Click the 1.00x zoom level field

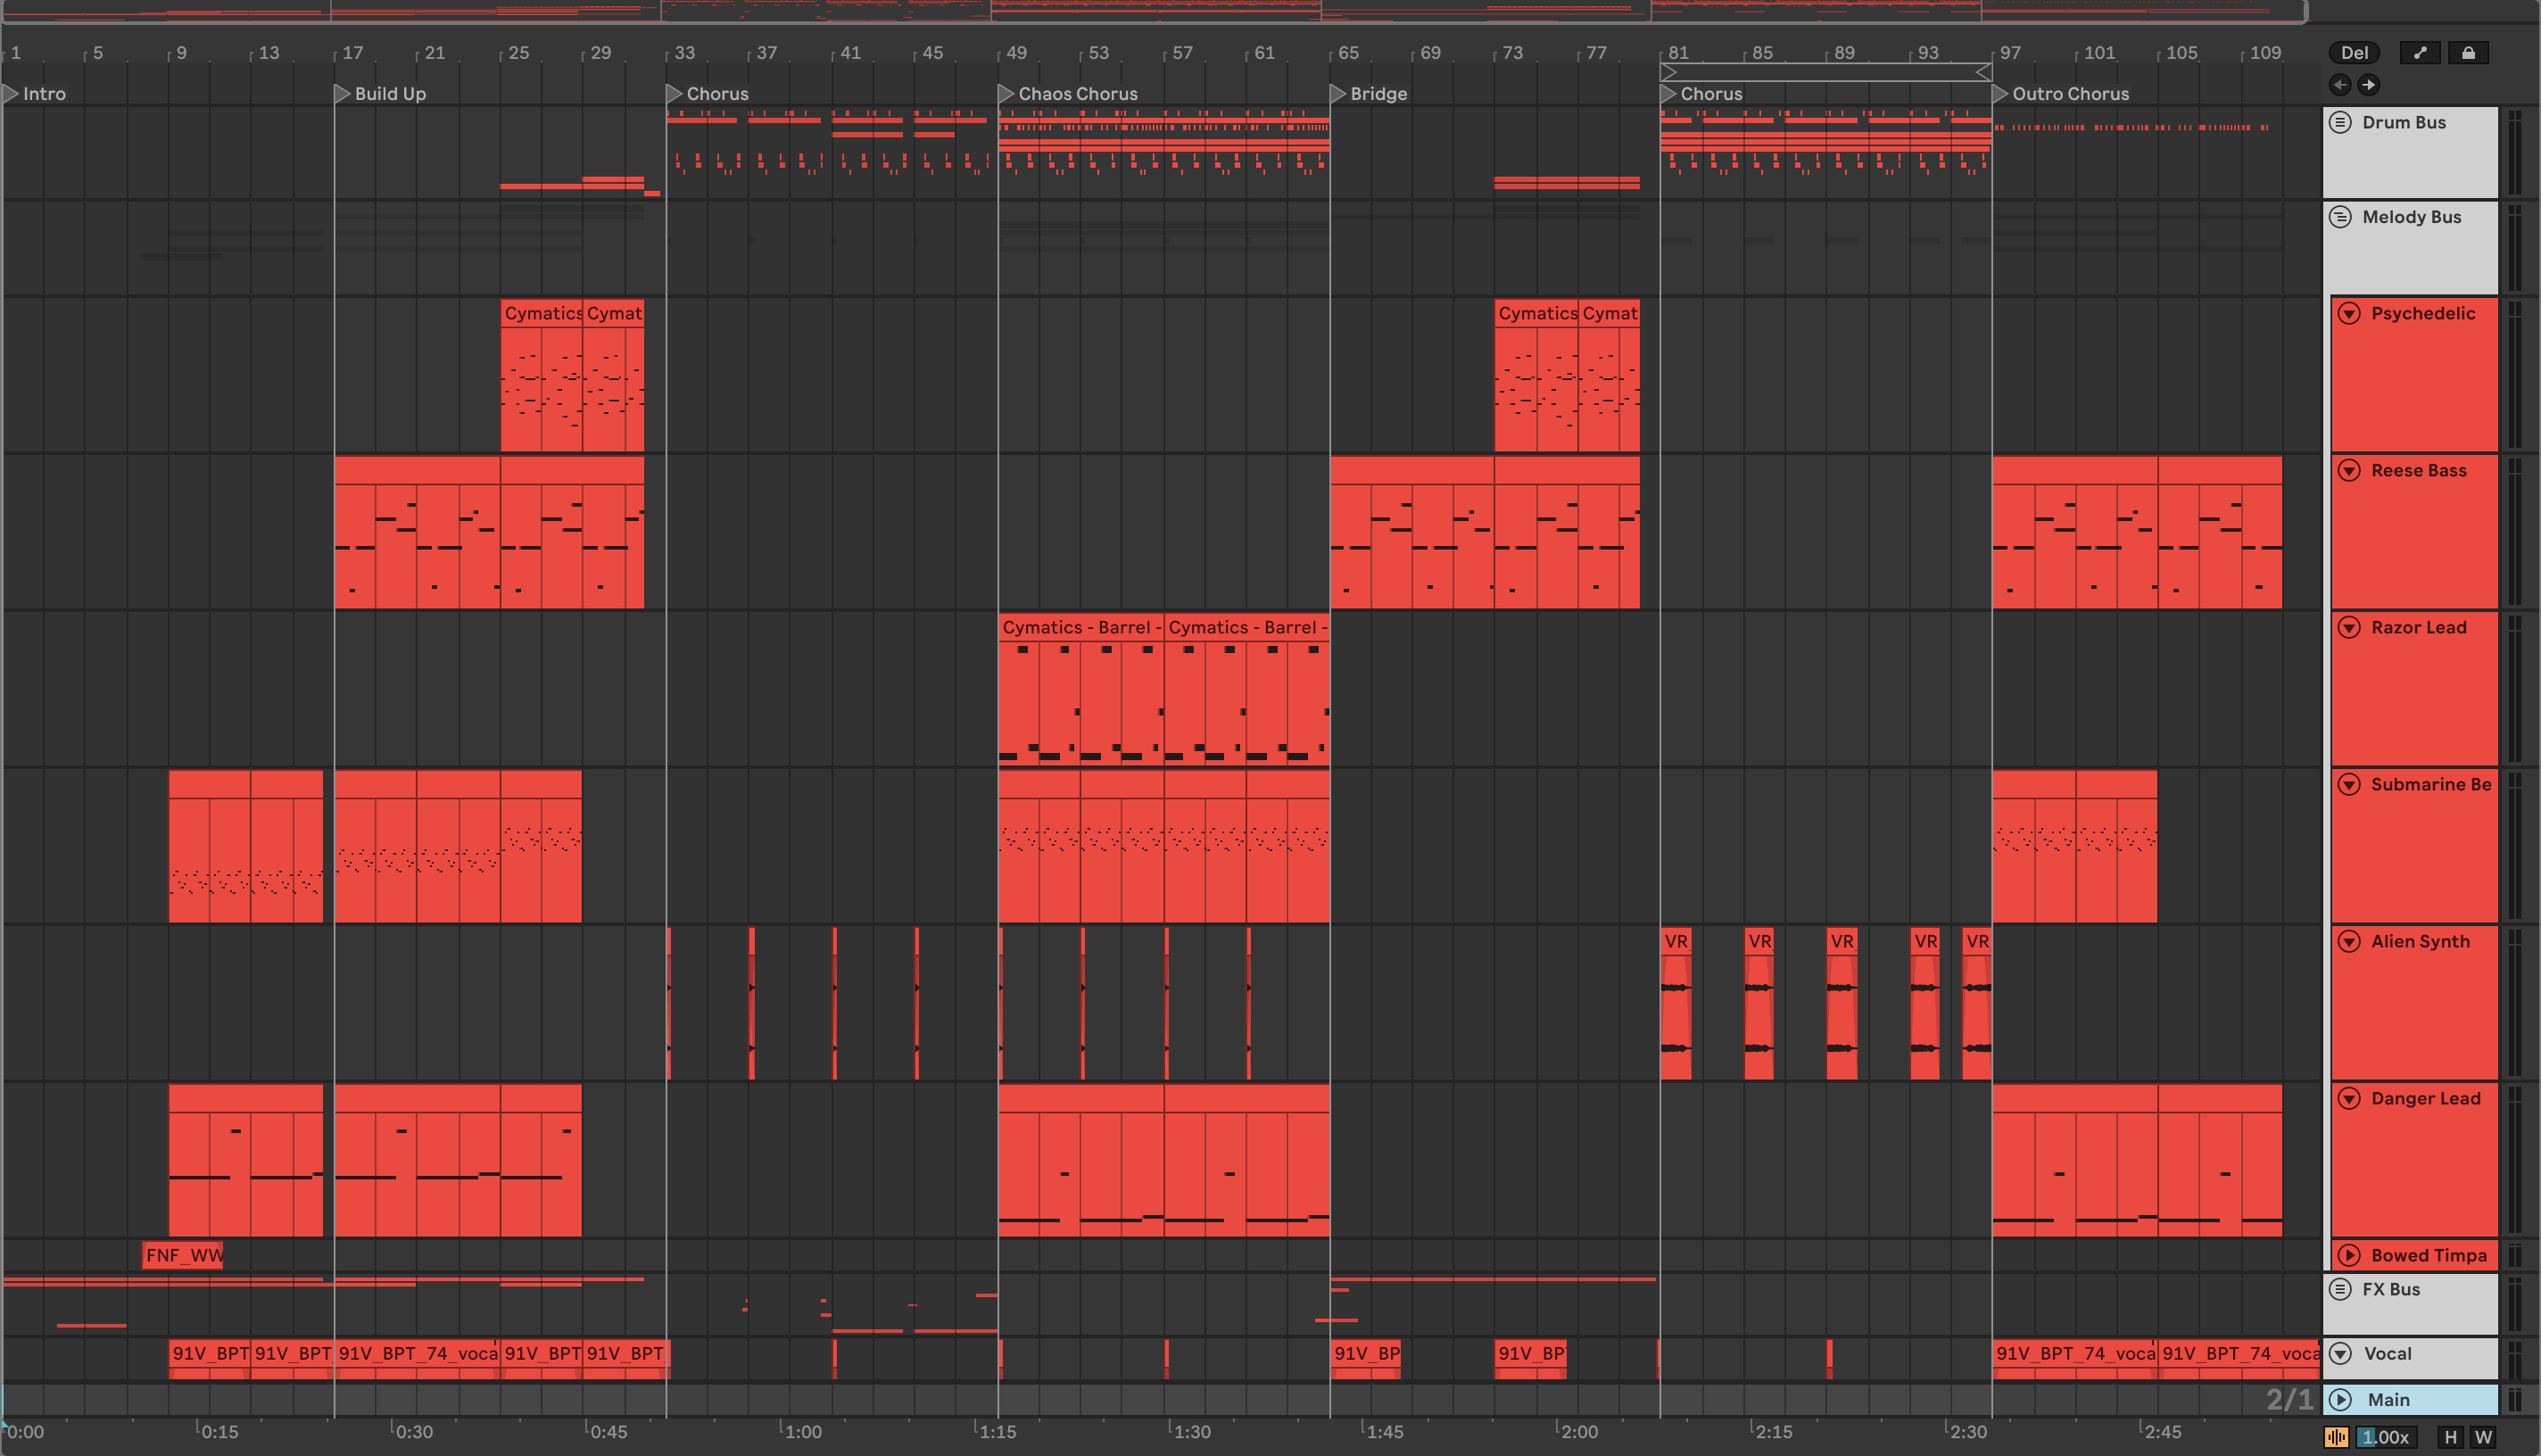(2386, 1437)
